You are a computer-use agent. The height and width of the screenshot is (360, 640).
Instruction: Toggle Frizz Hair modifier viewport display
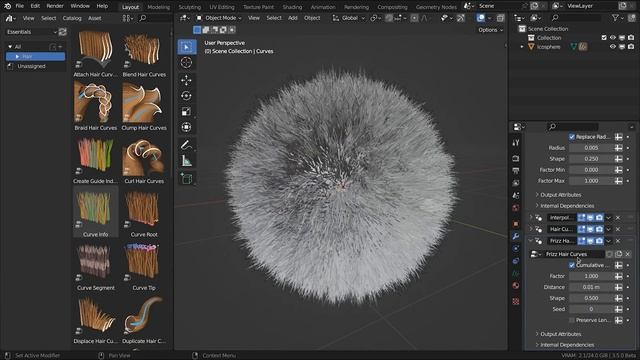pyautogui.click(x=590, y=241)
